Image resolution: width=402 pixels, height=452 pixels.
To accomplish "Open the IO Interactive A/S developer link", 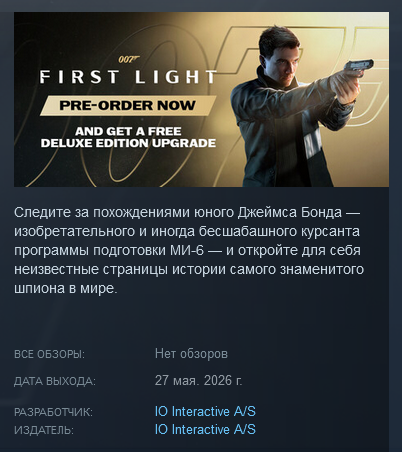I will (205, 411).
